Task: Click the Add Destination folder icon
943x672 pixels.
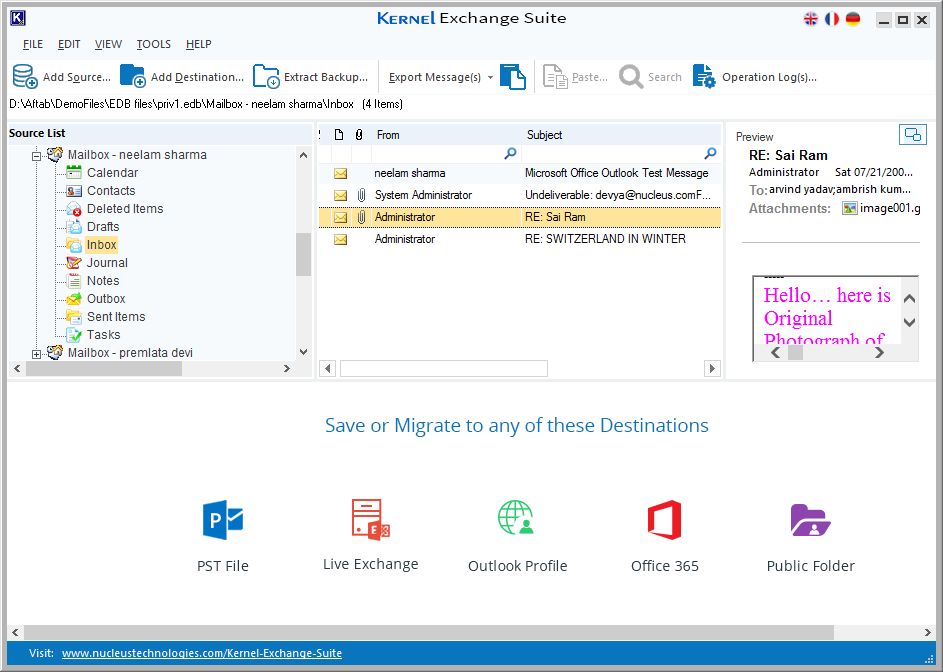Action: coord(132,76)
